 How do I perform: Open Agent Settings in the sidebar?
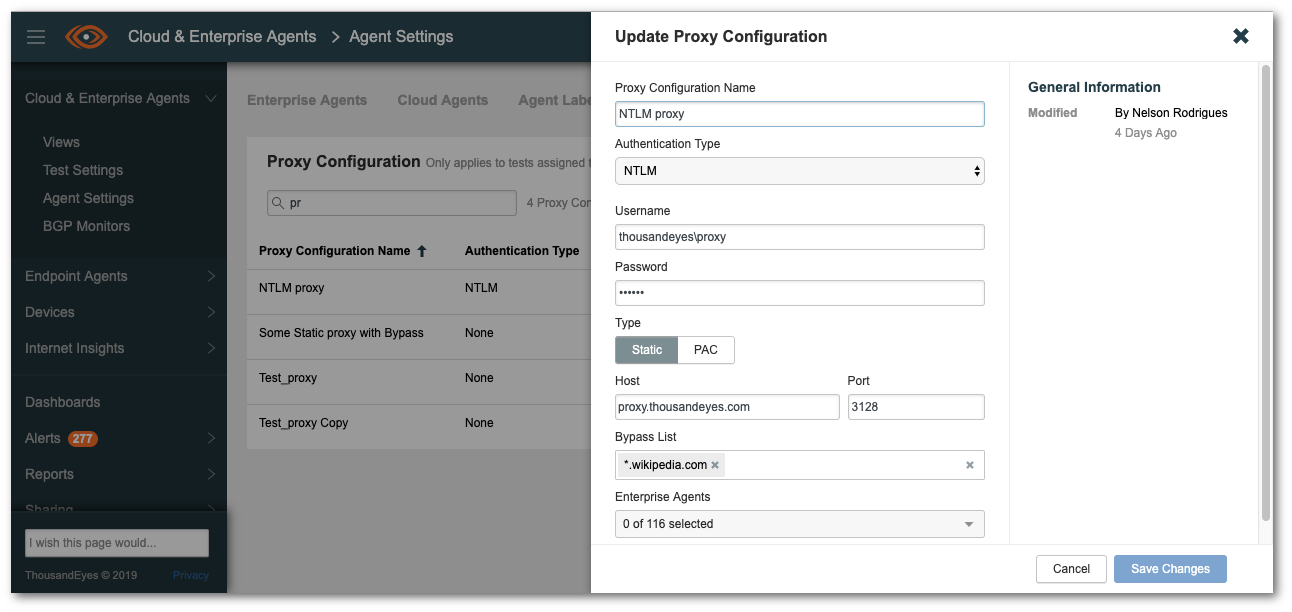click(x=88, y=198)
